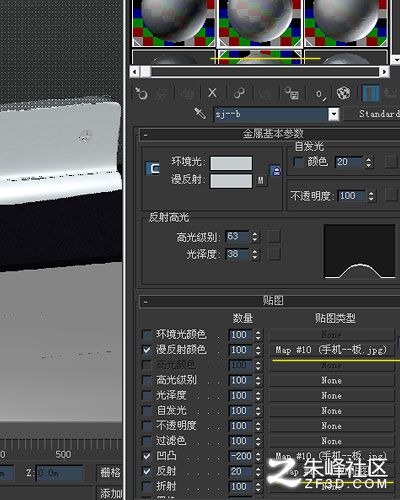
Task: Click the Put to Library icon
Action: (291, 93)
